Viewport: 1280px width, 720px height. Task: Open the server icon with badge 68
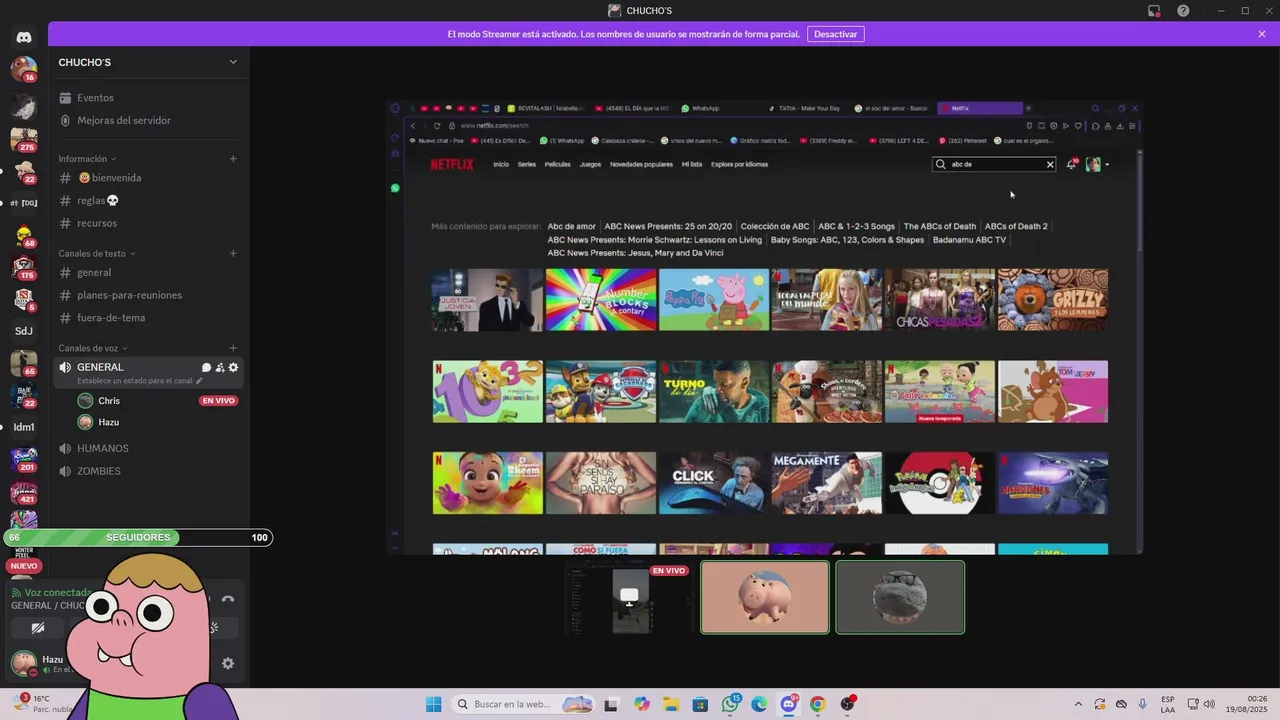24,235
